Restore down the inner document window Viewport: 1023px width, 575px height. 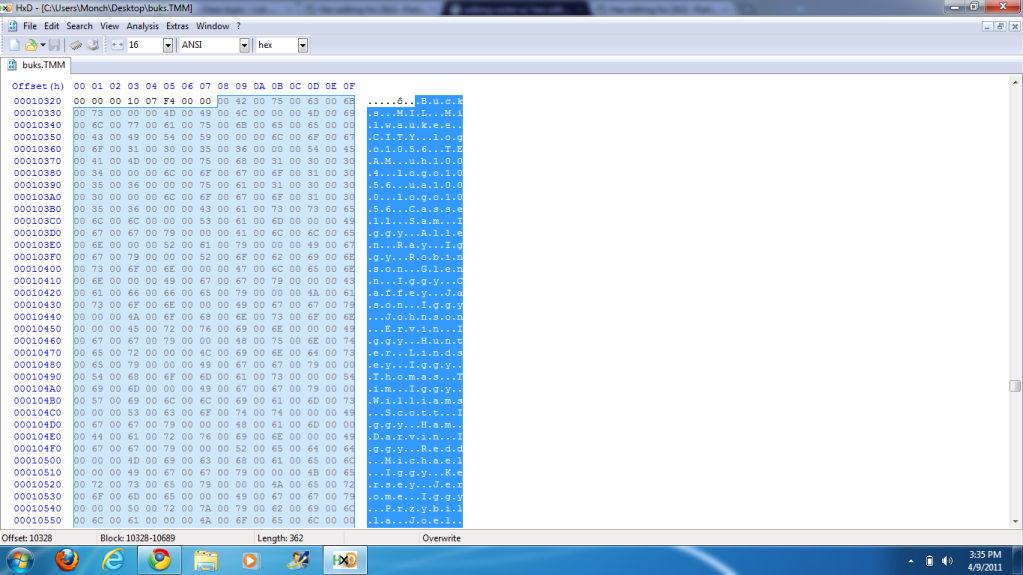click(1000, 26)
